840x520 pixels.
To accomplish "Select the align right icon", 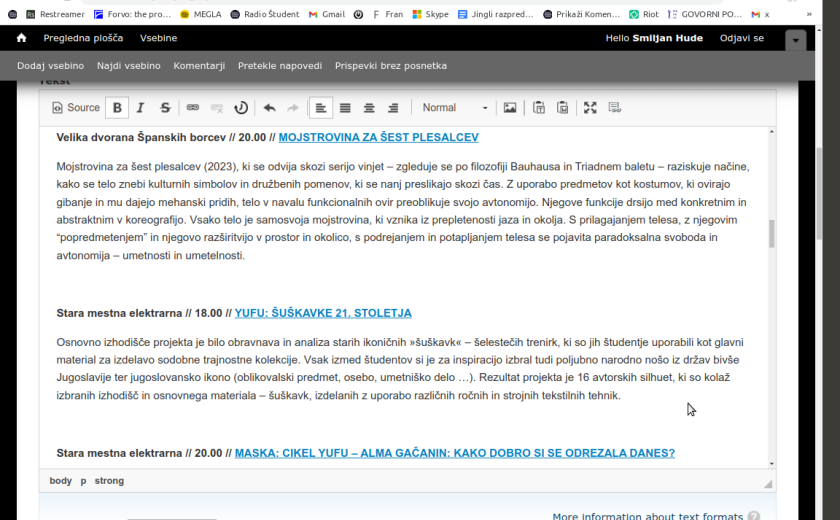I will pyautogui.click(x=393, y=108).
